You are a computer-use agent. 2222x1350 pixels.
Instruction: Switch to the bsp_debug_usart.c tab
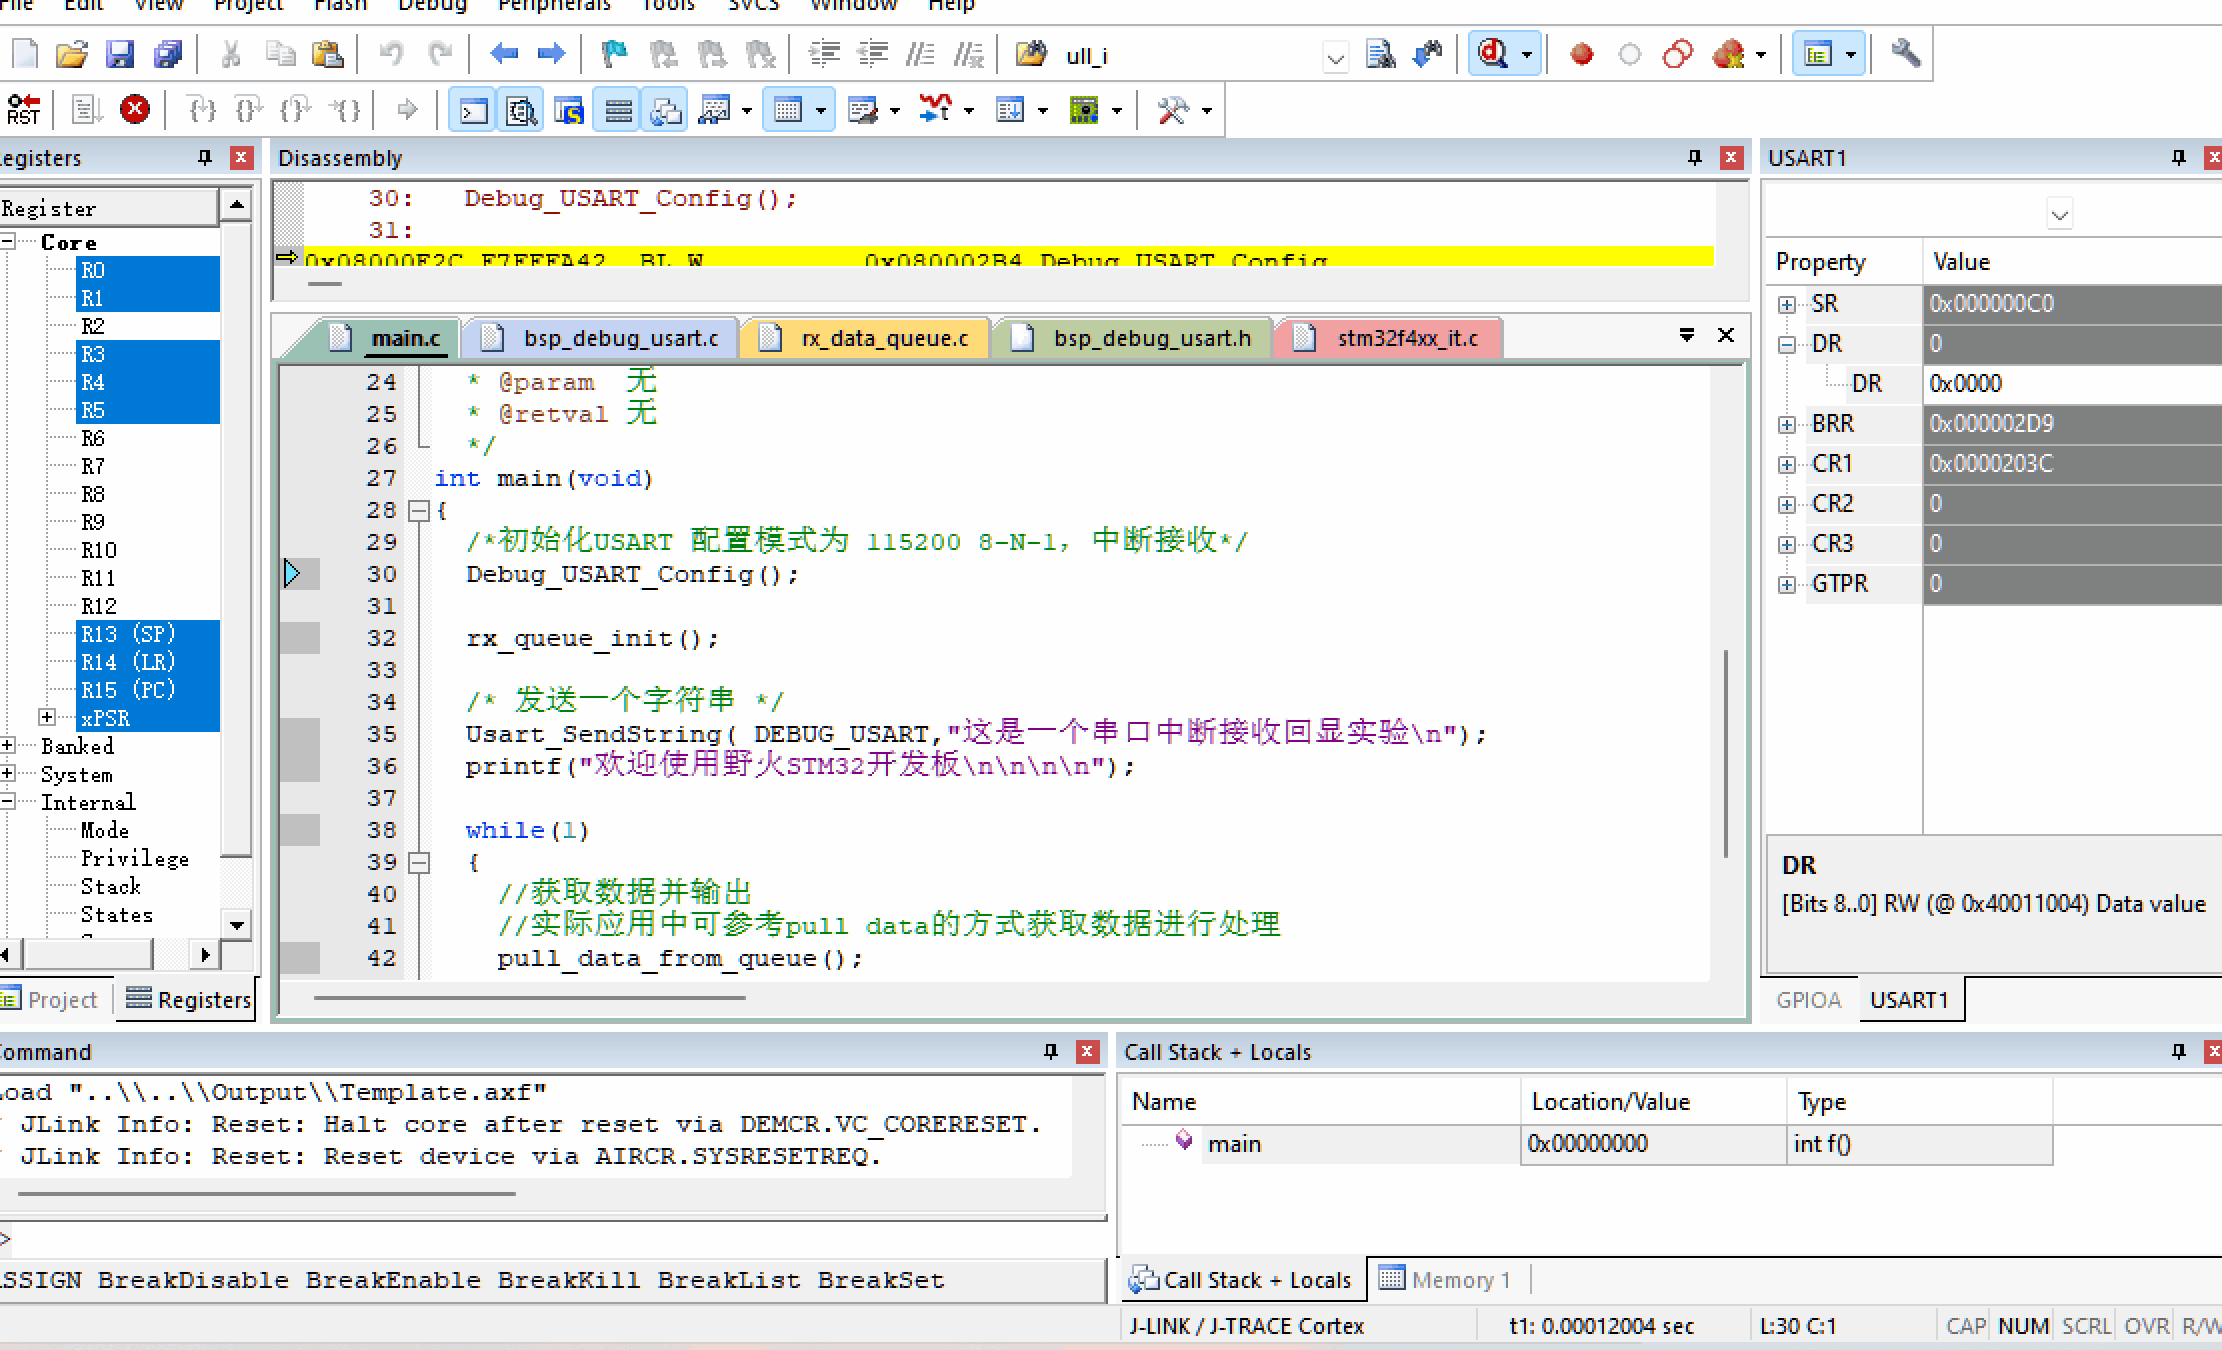[x=620, y=338]
